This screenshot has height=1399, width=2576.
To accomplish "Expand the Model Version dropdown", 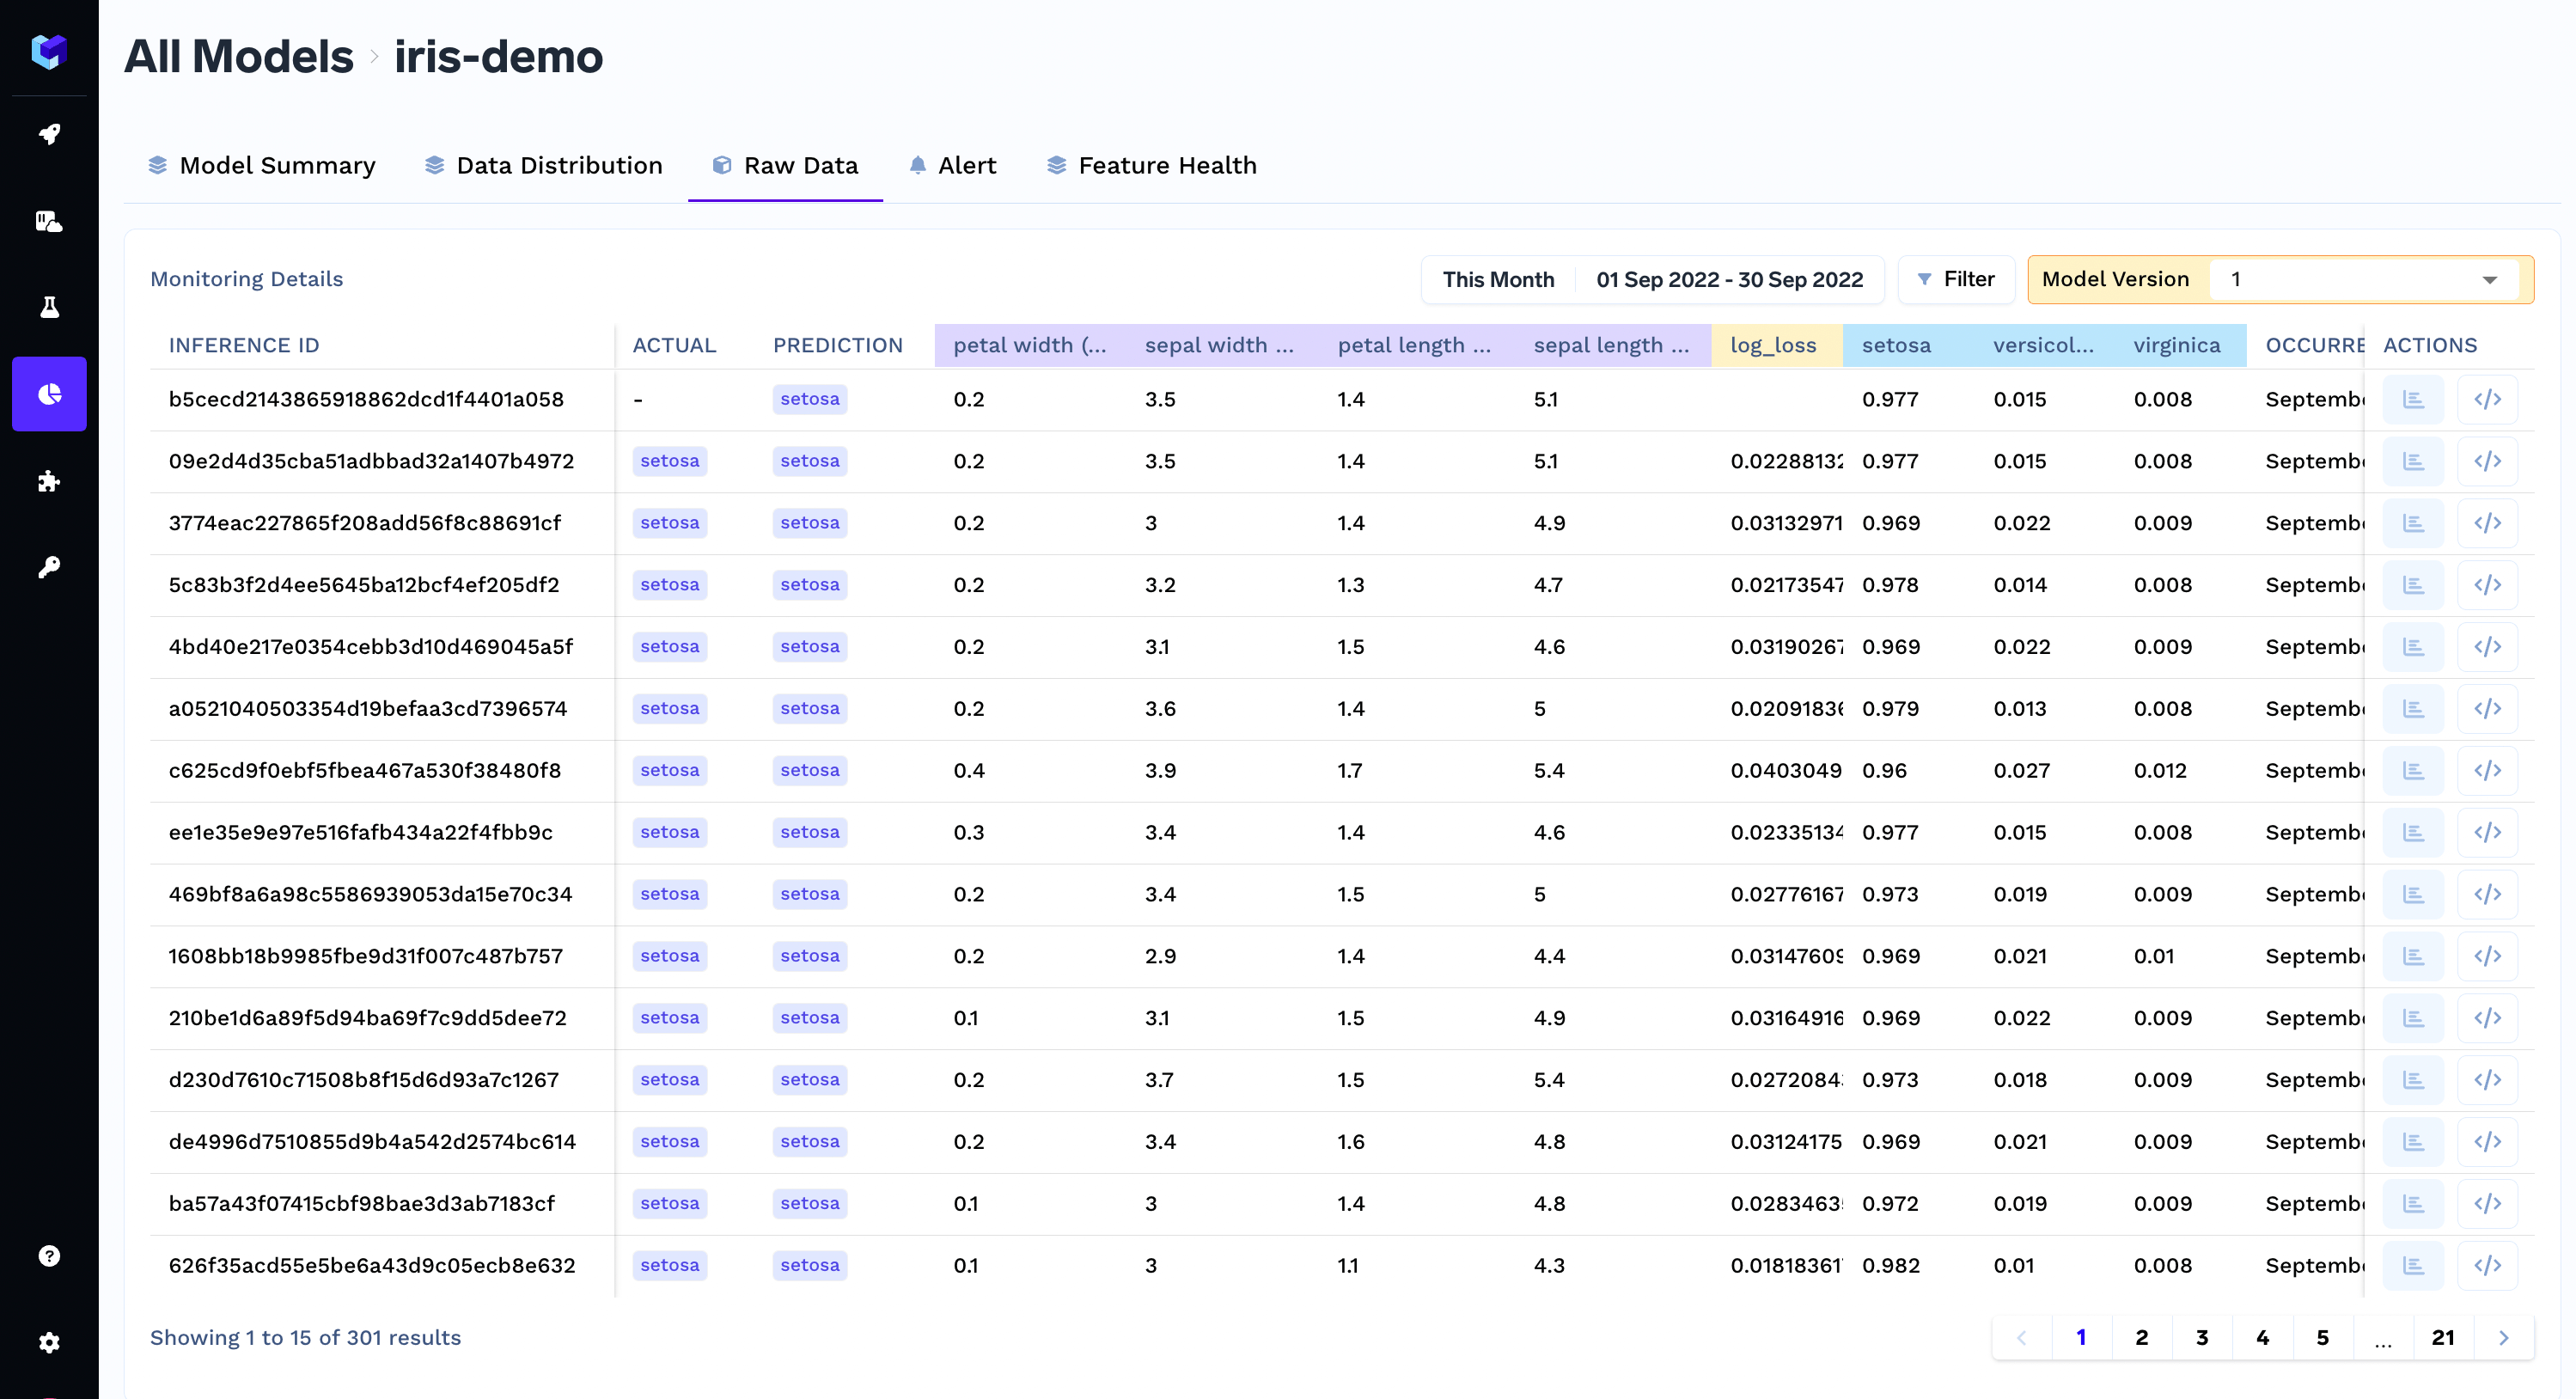I will pyautogui.click(x=2489, y=280).
